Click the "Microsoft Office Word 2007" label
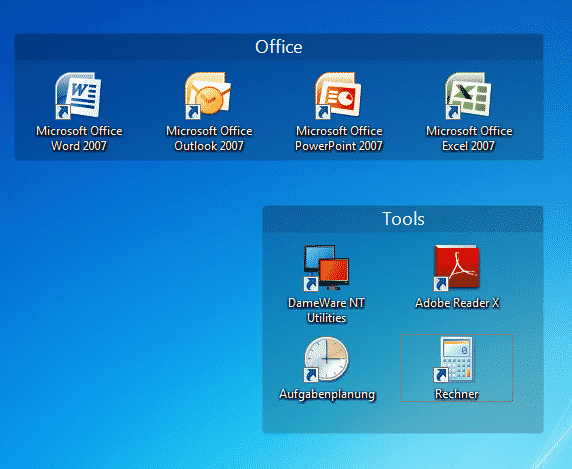Image resolution: width=572 pixels, height=469 pixels. (79, 138)
